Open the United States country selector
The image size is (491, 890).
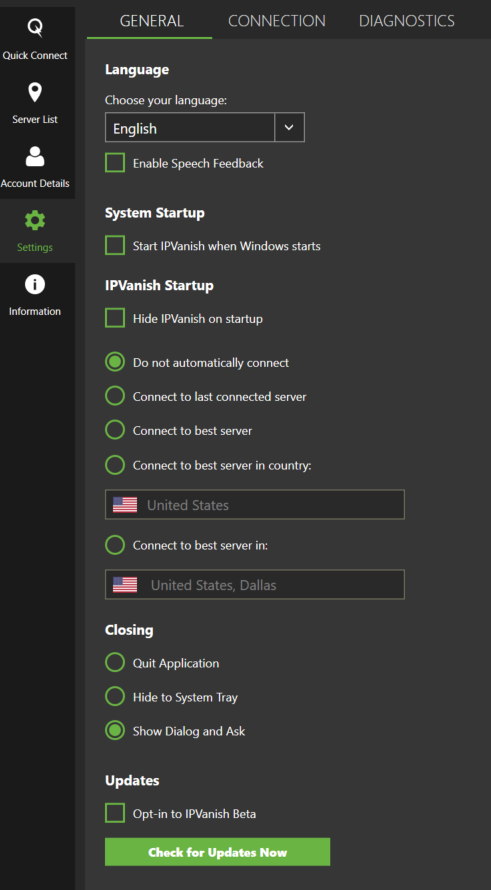(x=255, y=505)
